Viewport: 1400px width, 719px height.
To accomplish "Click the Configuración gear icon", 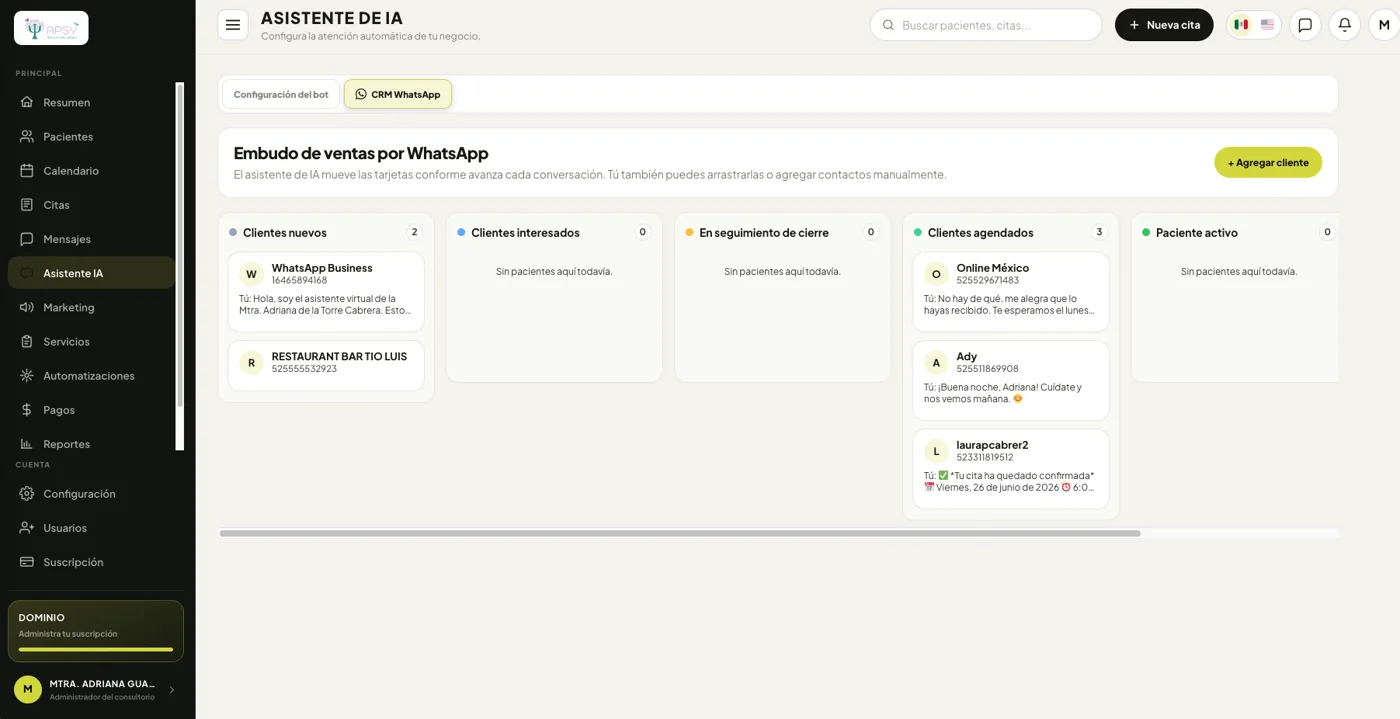I will pyautogui.click(x=27, y=493).
